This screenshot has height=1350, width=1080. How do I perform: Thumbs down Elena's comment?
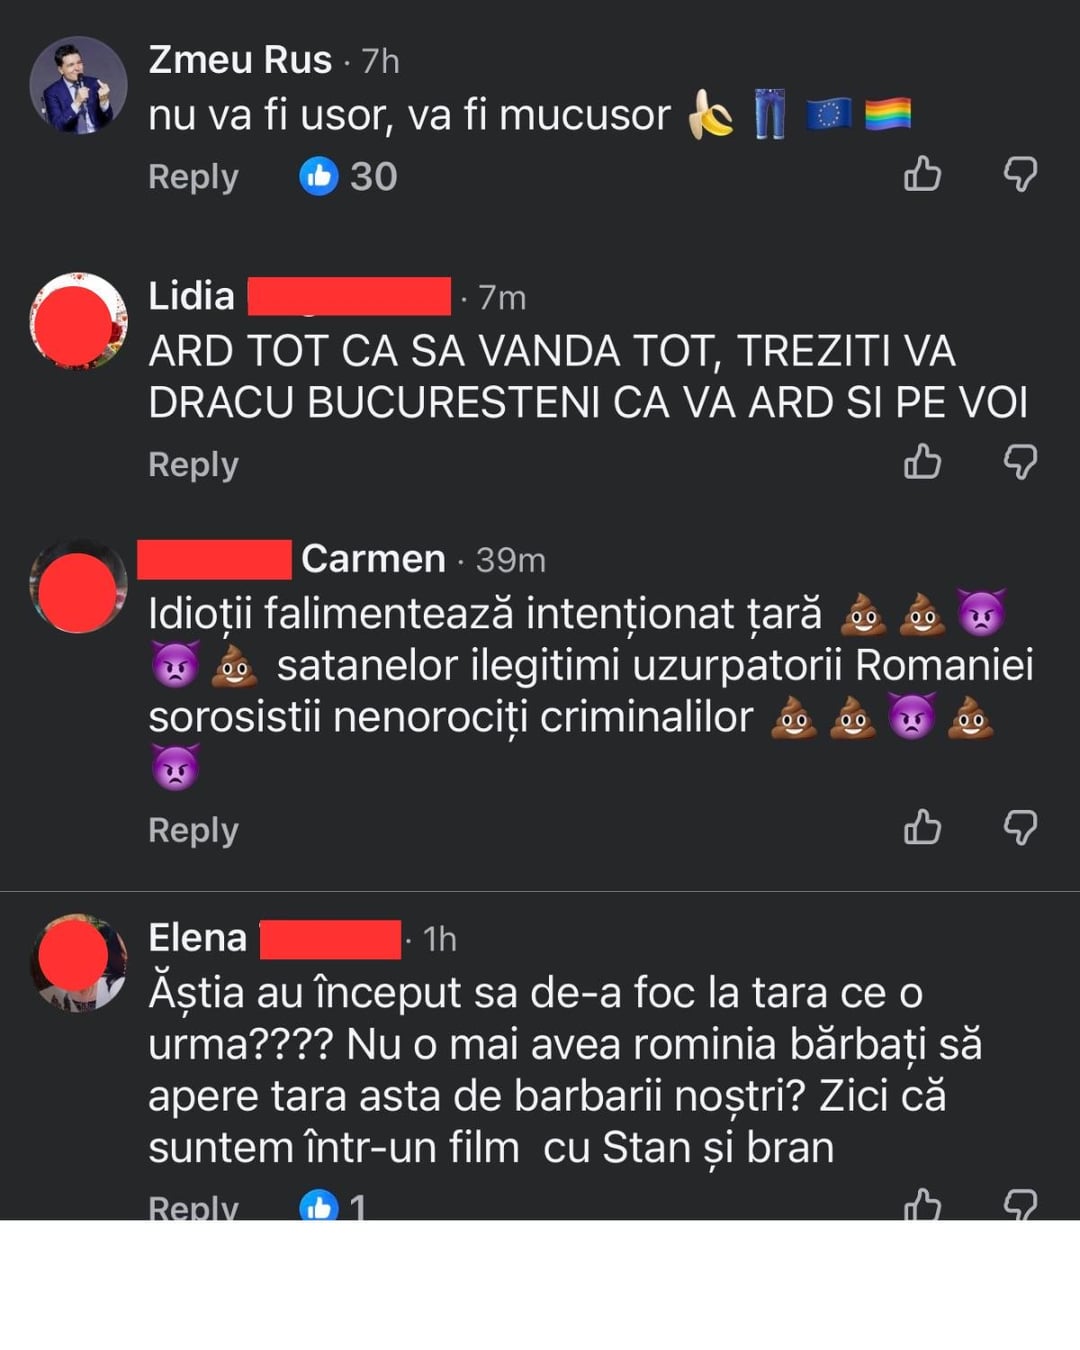coord(1020,1204)
